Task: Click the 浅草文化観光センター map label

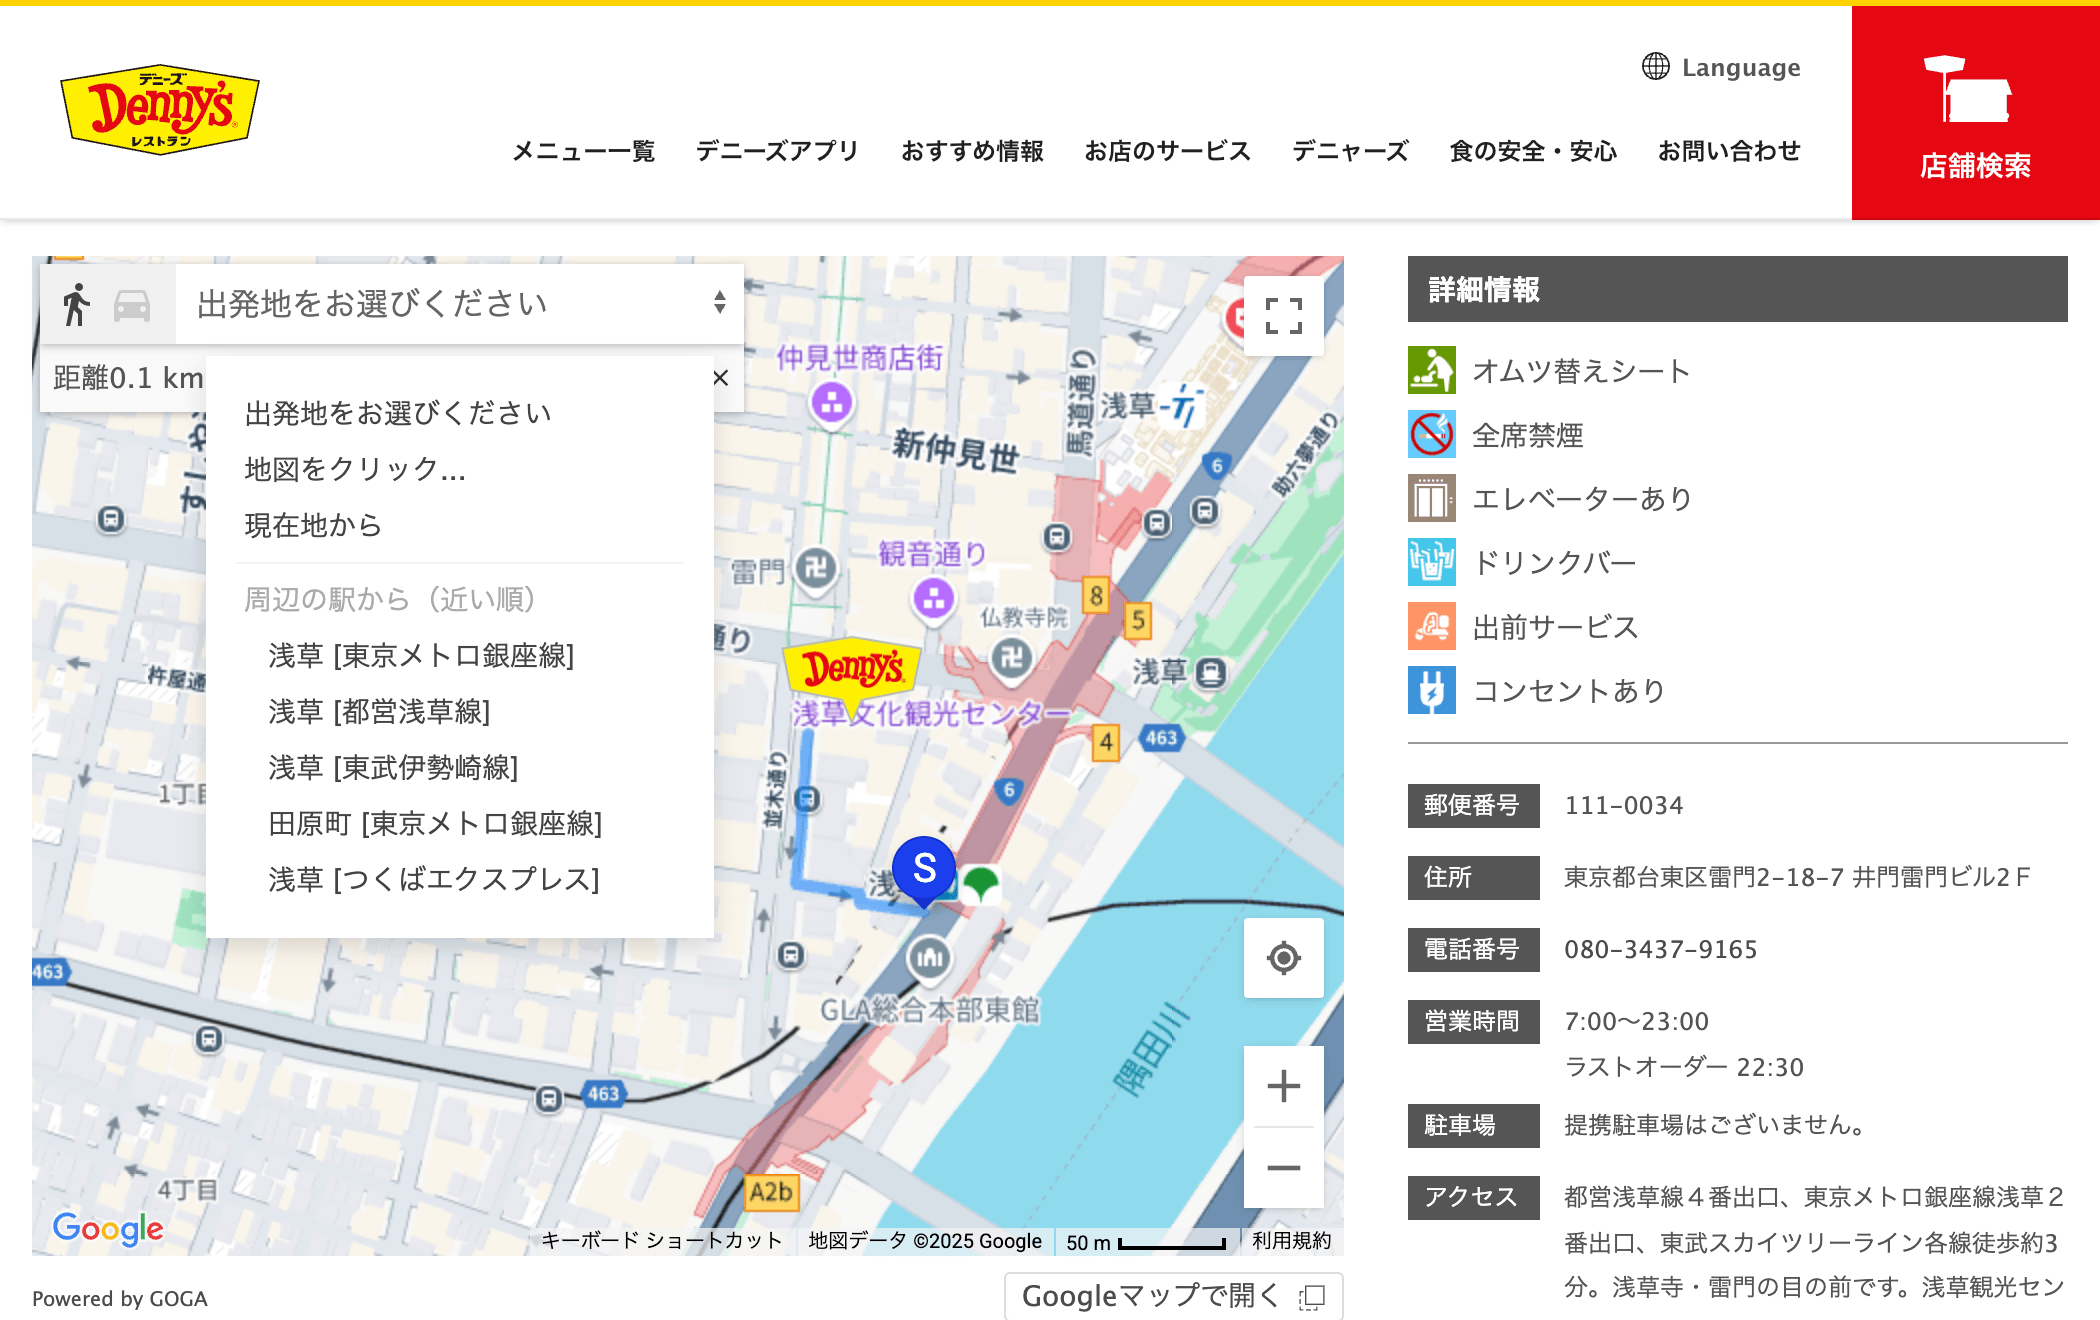Action: [932, 714]
